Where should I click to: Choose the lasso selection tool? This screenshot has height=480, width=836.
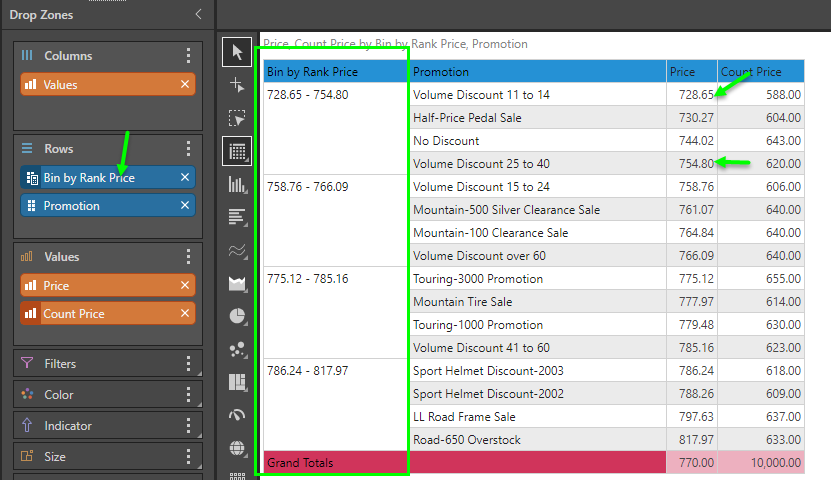click(x=237, y=118)
